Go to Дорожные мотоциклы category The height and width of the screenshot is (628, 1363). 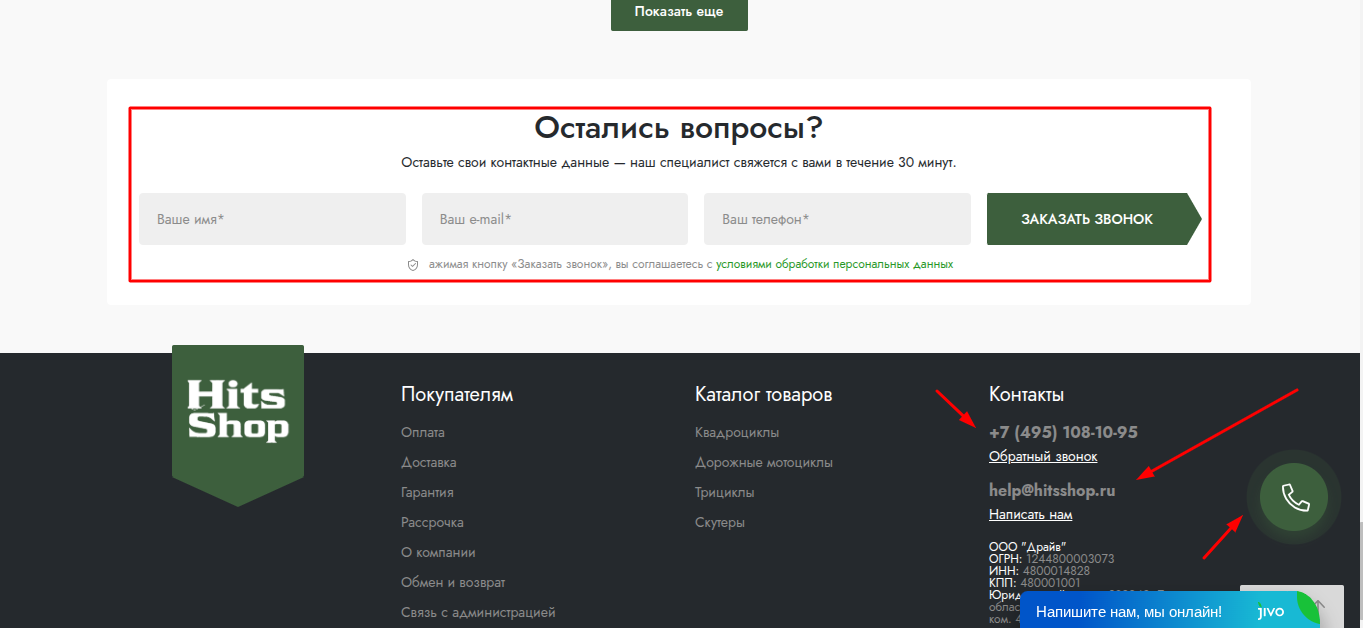pyautogui.click(x=764, y=463)
